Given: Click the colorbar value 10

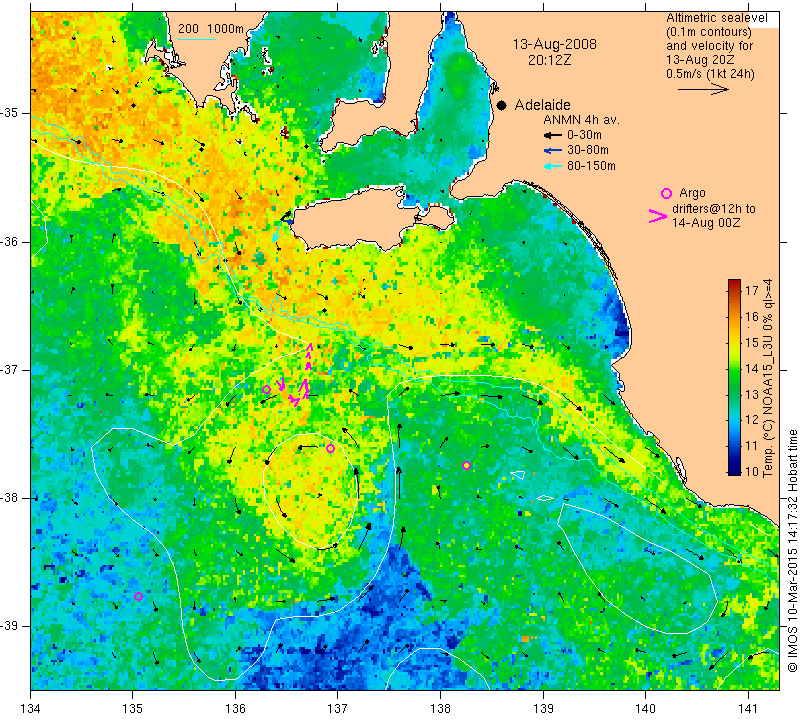Looking at the screenshot, I should point(752,471).
